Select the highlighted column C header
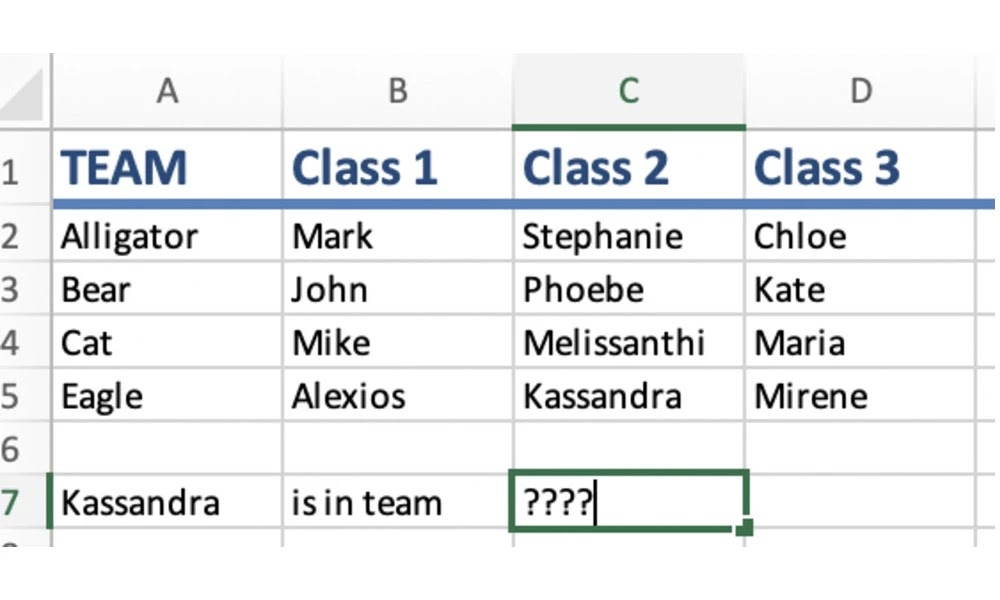 point(628,91)
